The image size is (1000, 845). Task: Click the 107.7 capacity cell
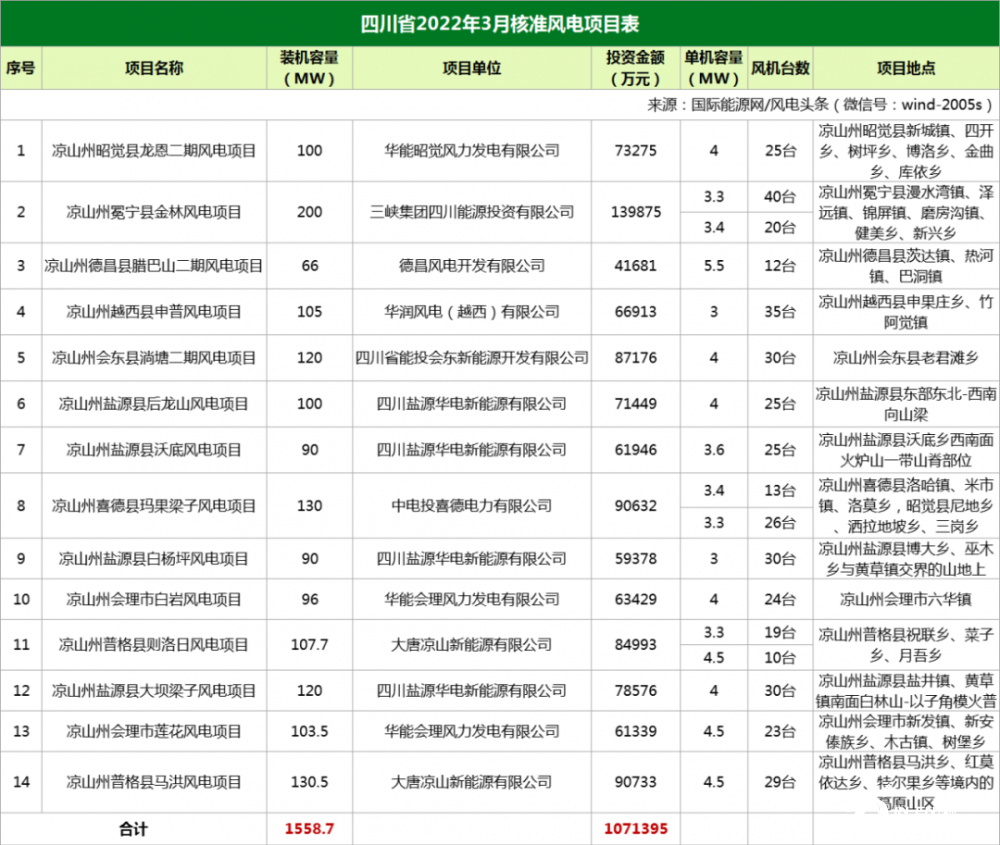[x=309, y=645]
